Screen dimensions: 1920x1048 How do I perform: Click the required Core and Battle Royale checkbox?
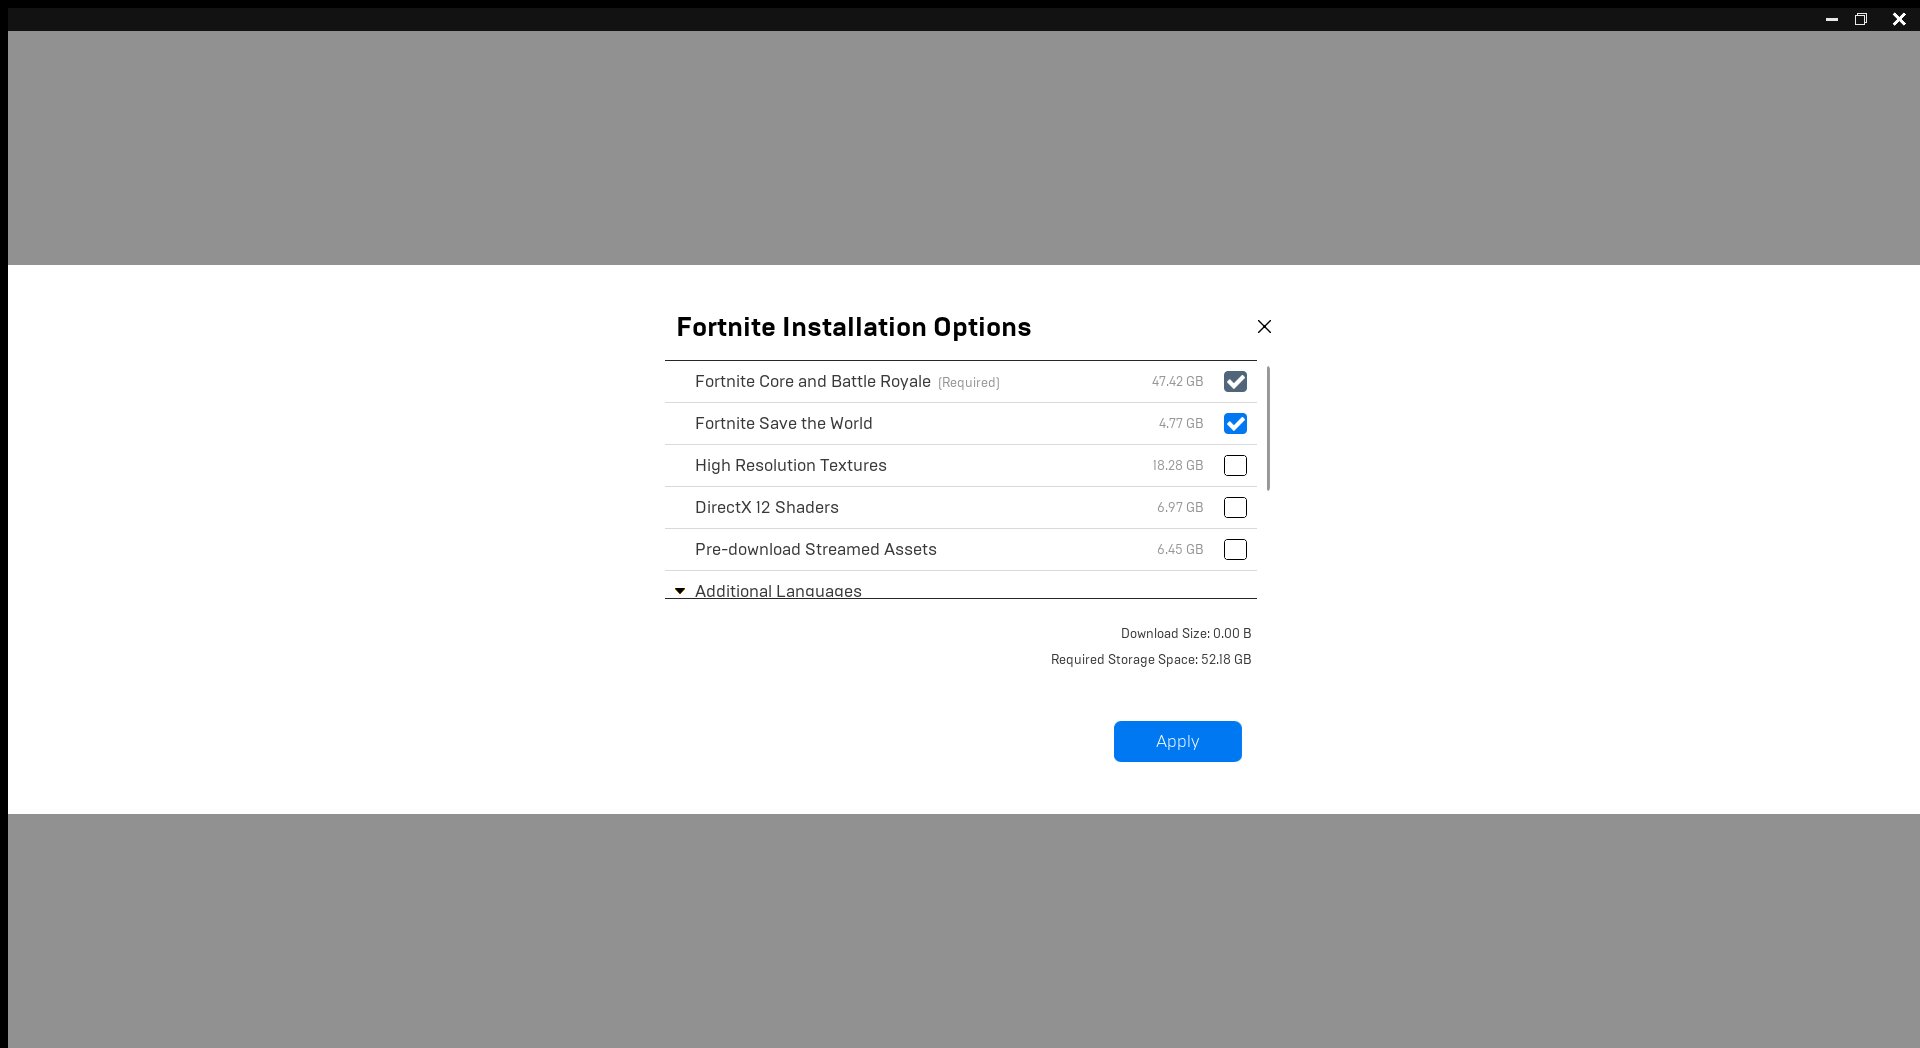pyautogui.click(x=1235, y=382)
